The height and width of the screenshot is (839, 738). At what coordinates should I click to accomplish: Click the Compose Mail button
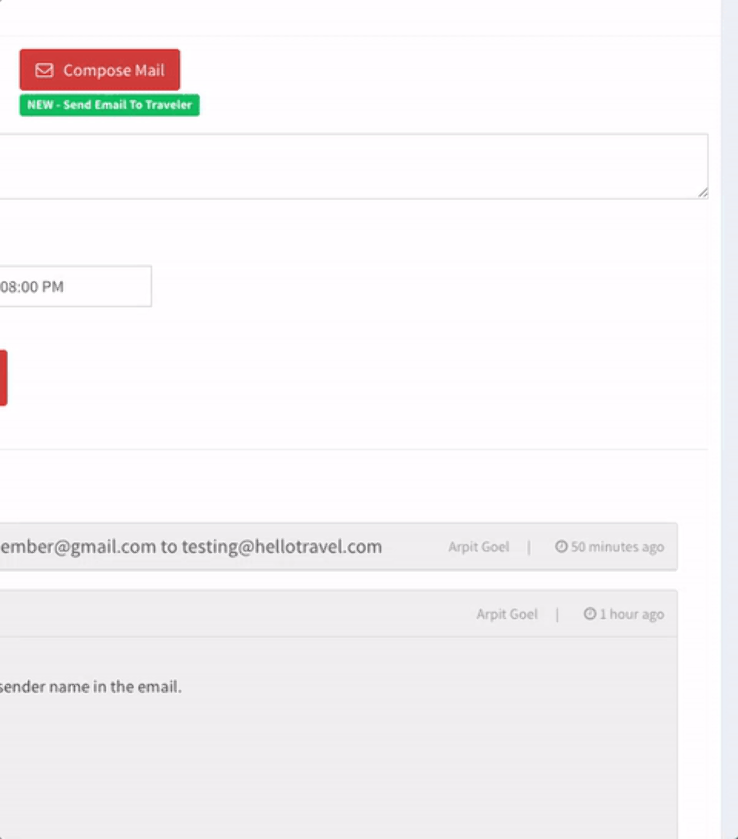click(100, 70)
